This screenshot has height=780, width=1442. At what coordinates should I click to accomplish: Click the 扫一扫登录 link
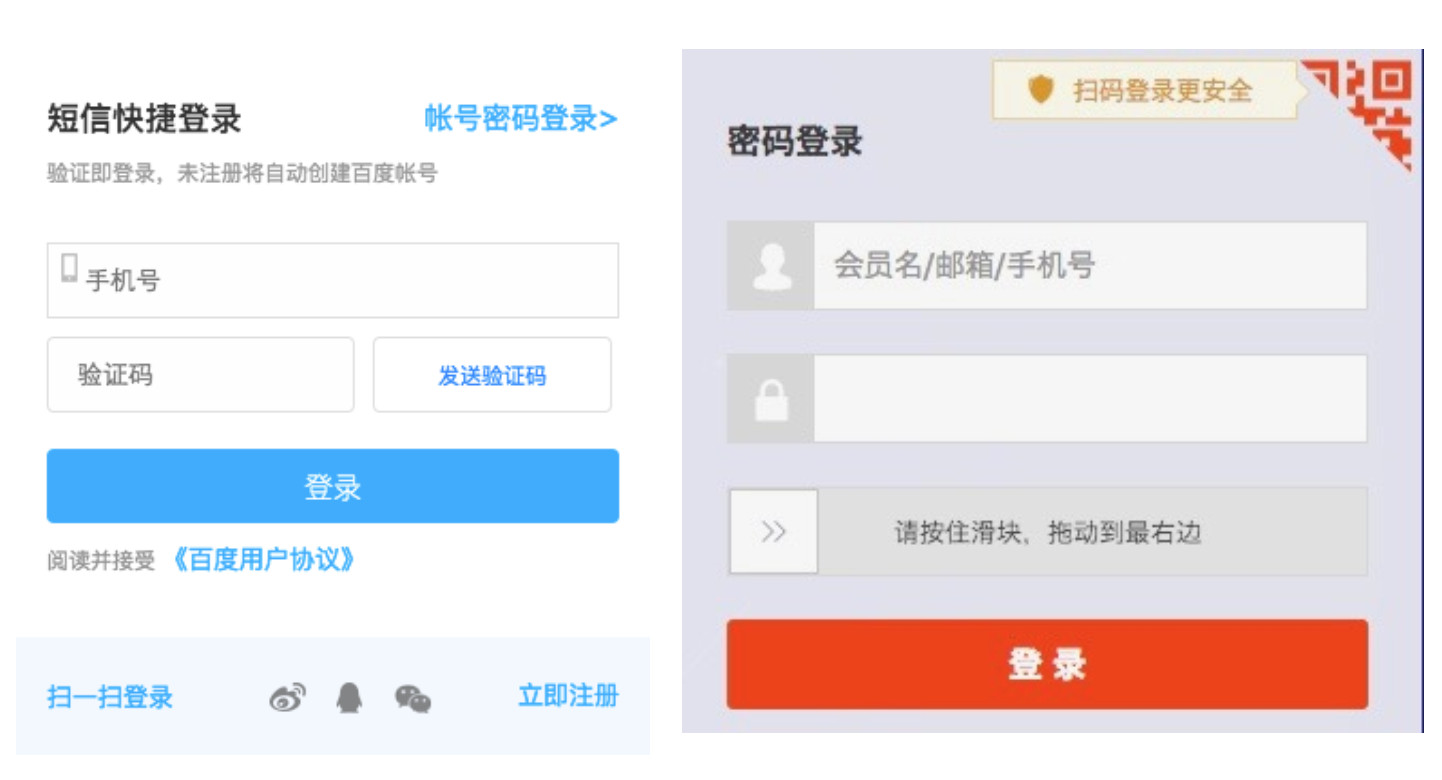tap(110, 697)
